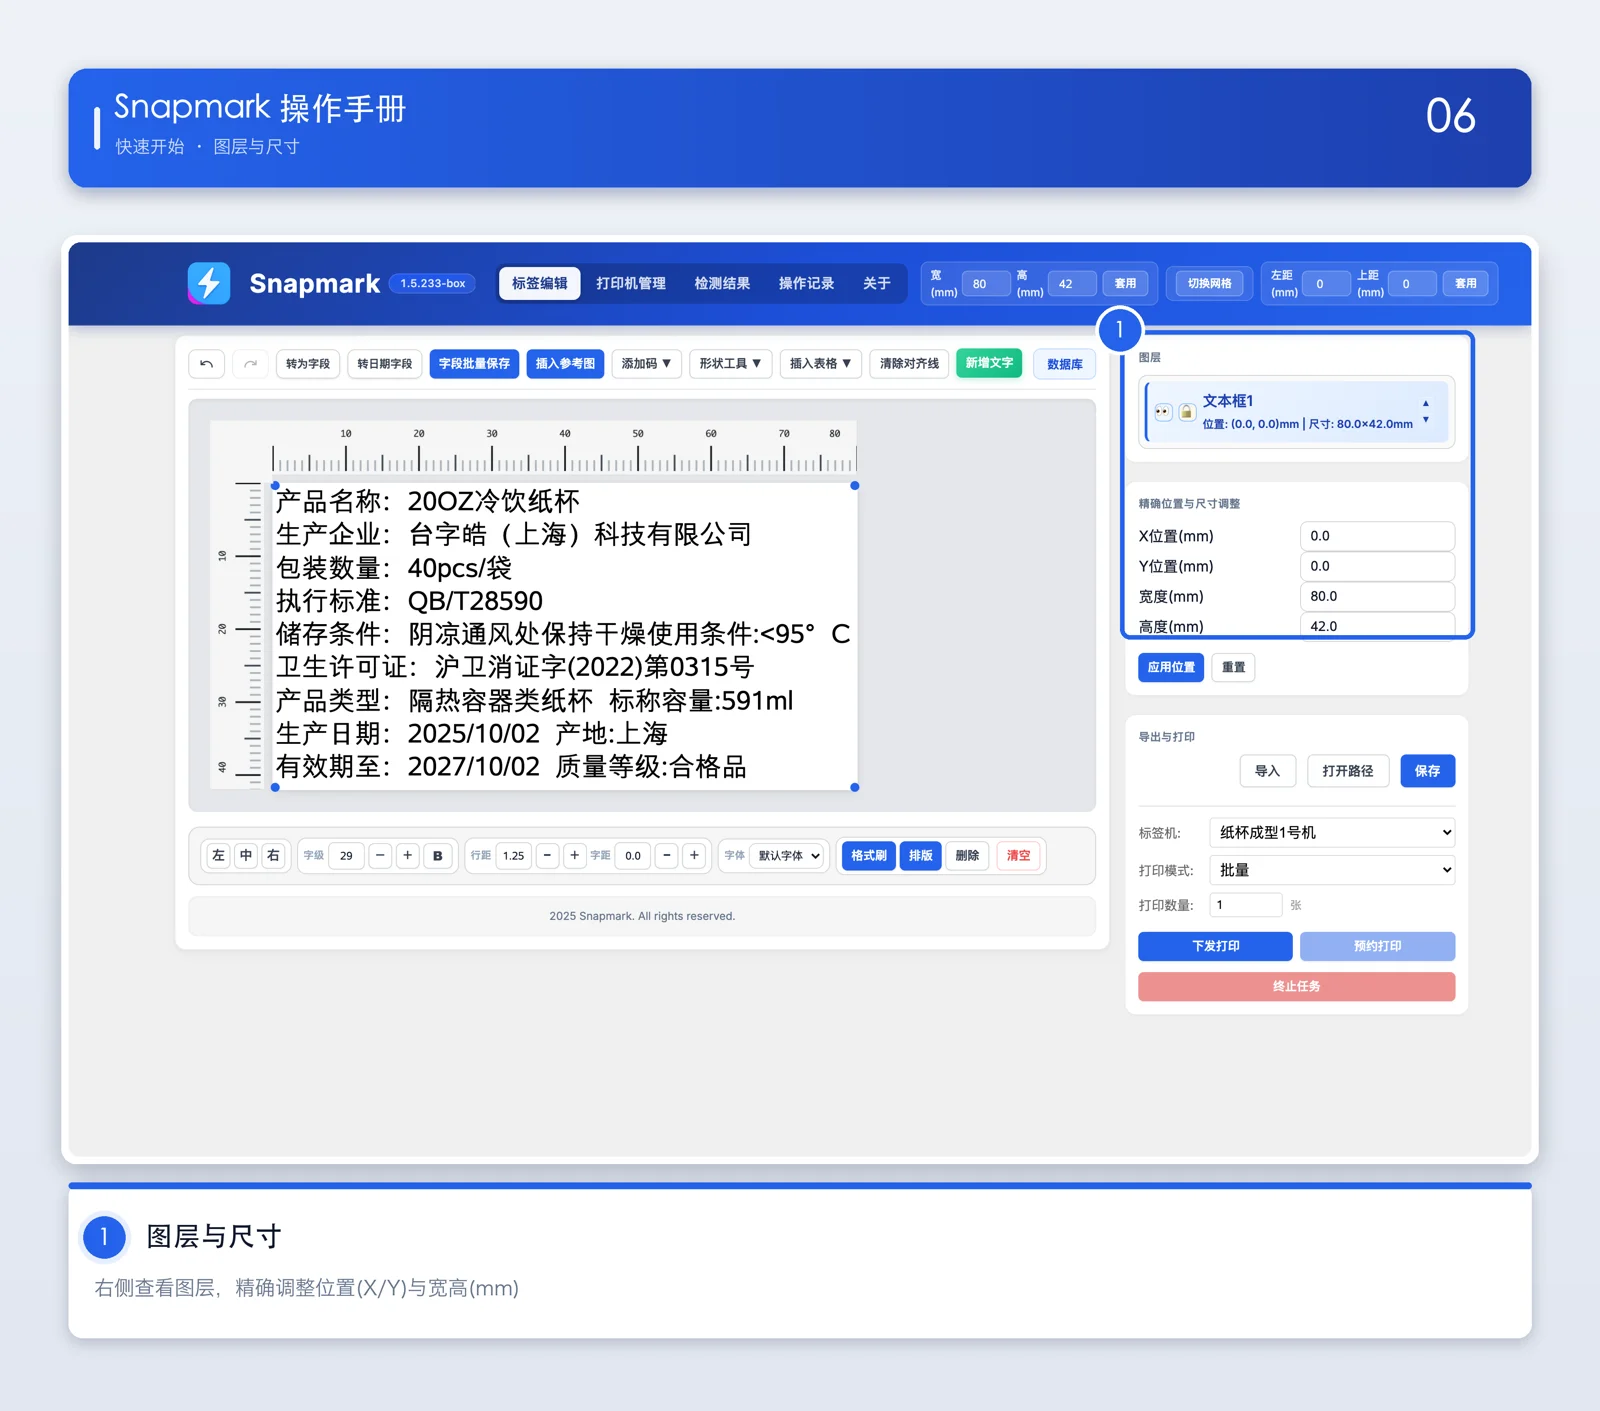Image resolution: width=1600 pixels, height=1411 pixels.
Task: Switch to the 检测结果 tab
Action: (722, 284)
